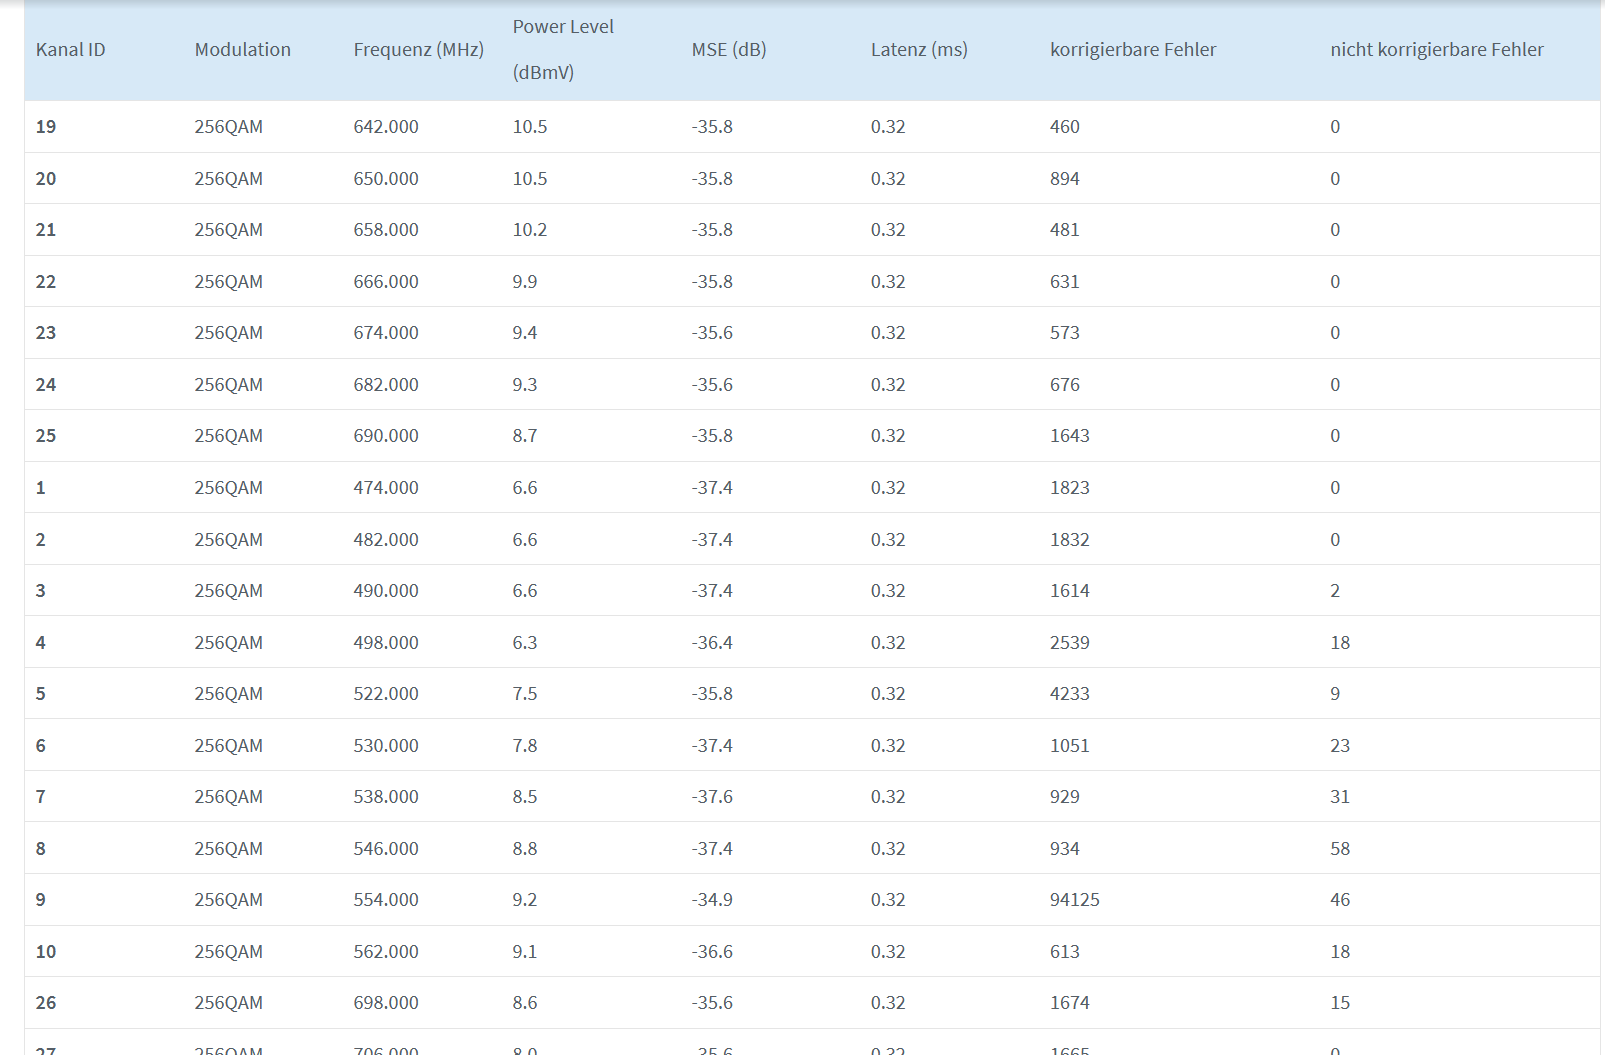Click correctable errors value "1643"
This screenshot has width=1605, height=1055.
tap(1070, 436)
